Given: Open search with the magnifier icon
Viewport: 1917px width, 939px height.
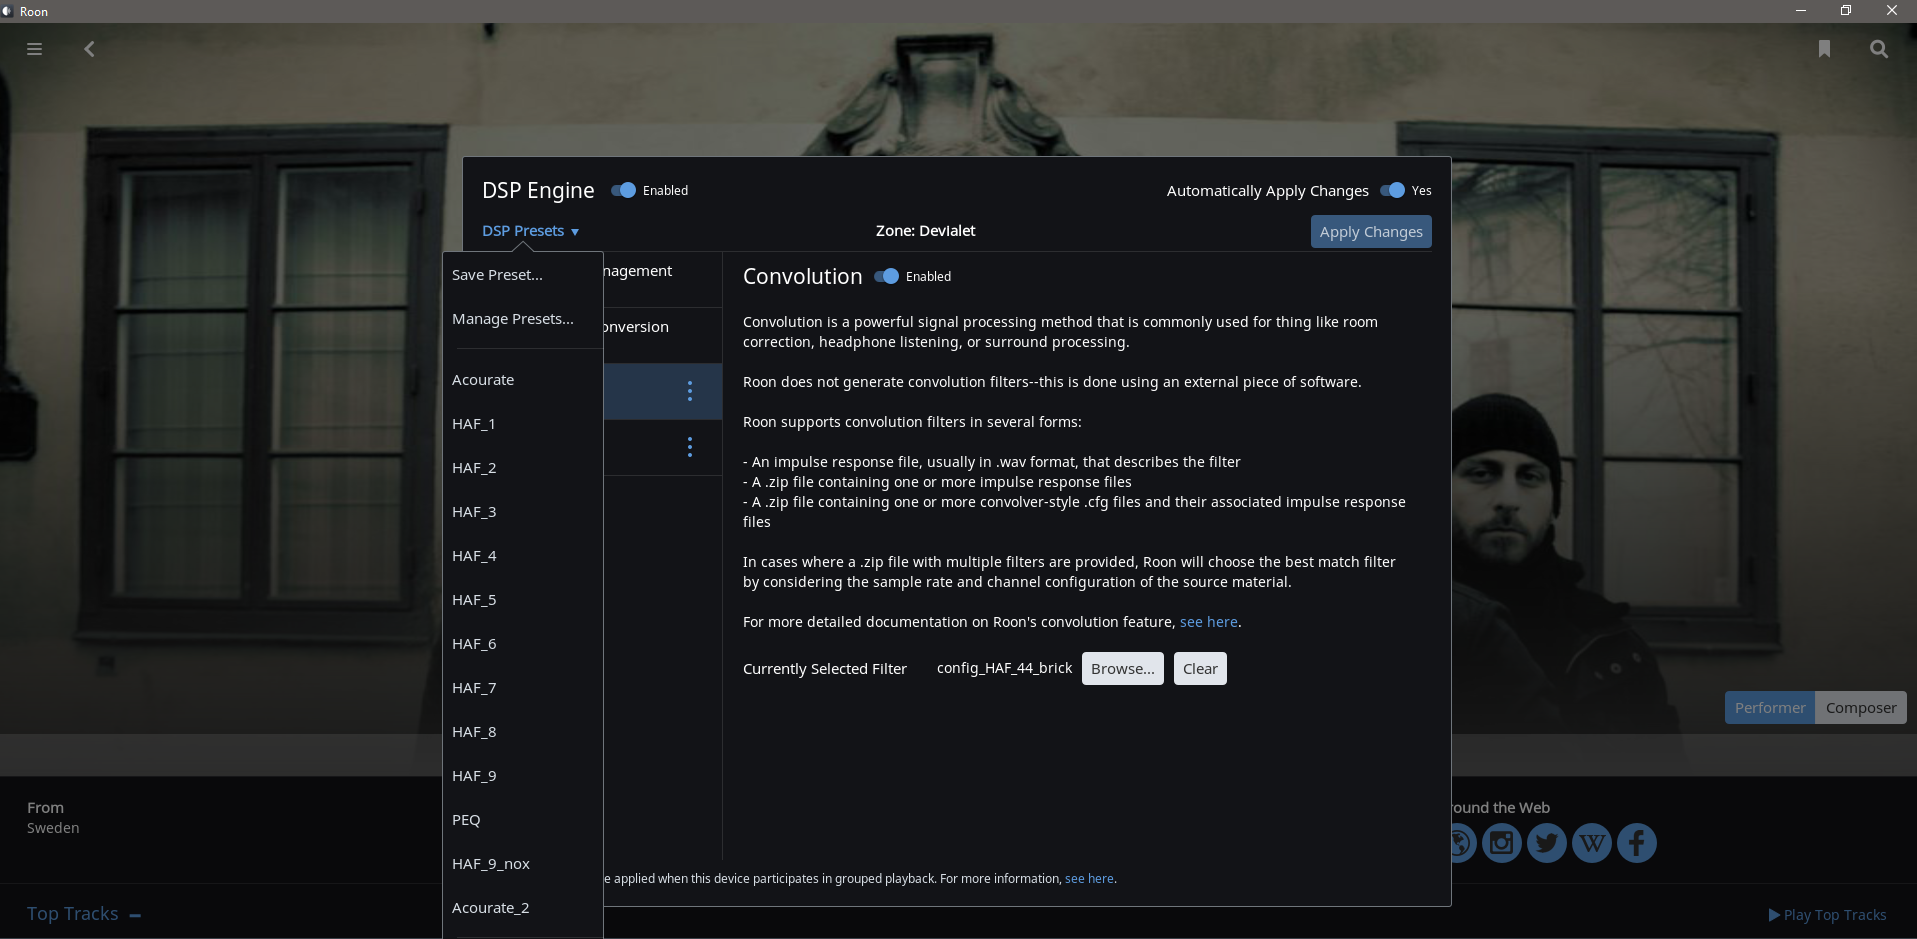Looking at the screenshot, I should click(x=1879, y=49).
